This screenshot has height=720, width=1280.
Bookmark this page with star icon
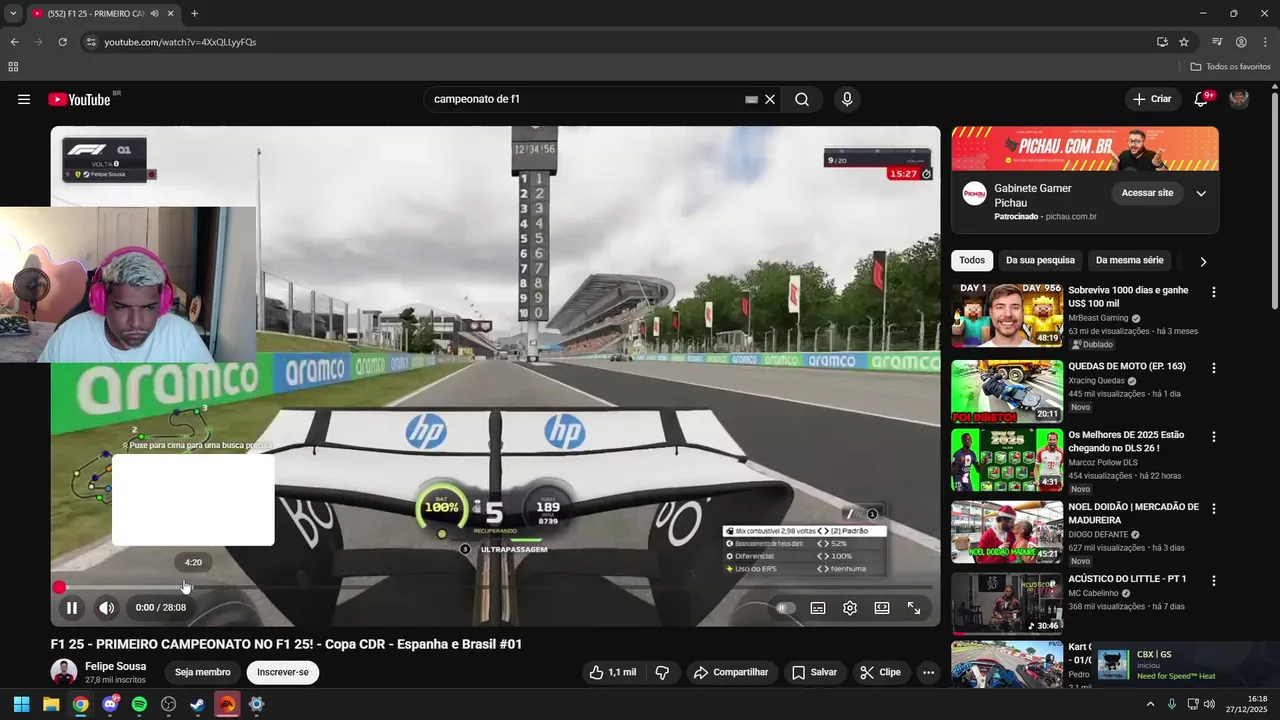(x=1184, y=42)
